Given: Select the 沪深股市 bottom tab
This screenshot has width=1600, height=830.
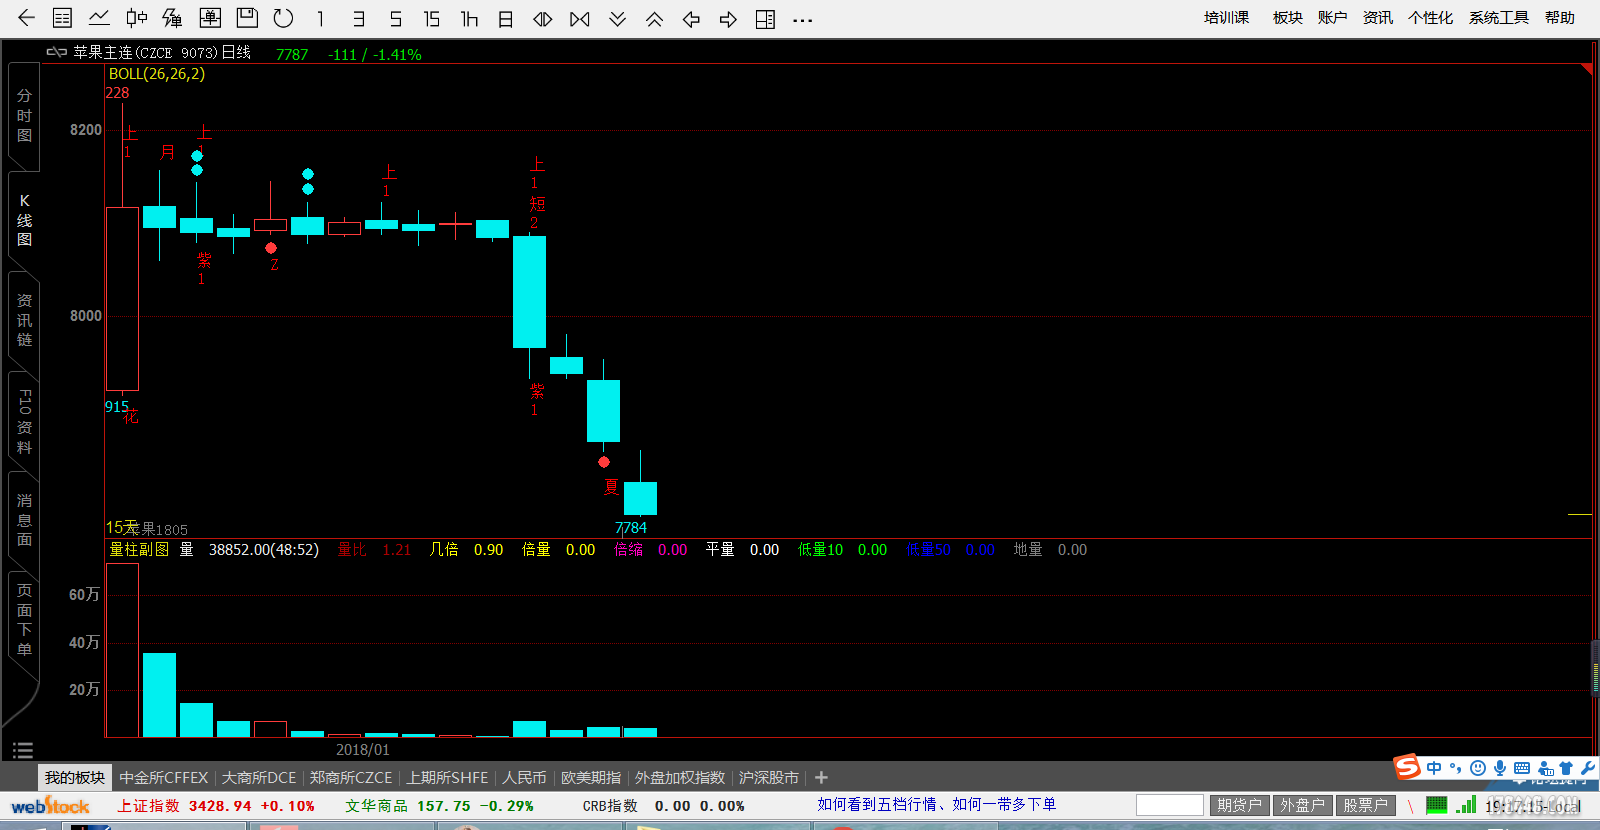Looking at the screenshot, I should (769, 777).
